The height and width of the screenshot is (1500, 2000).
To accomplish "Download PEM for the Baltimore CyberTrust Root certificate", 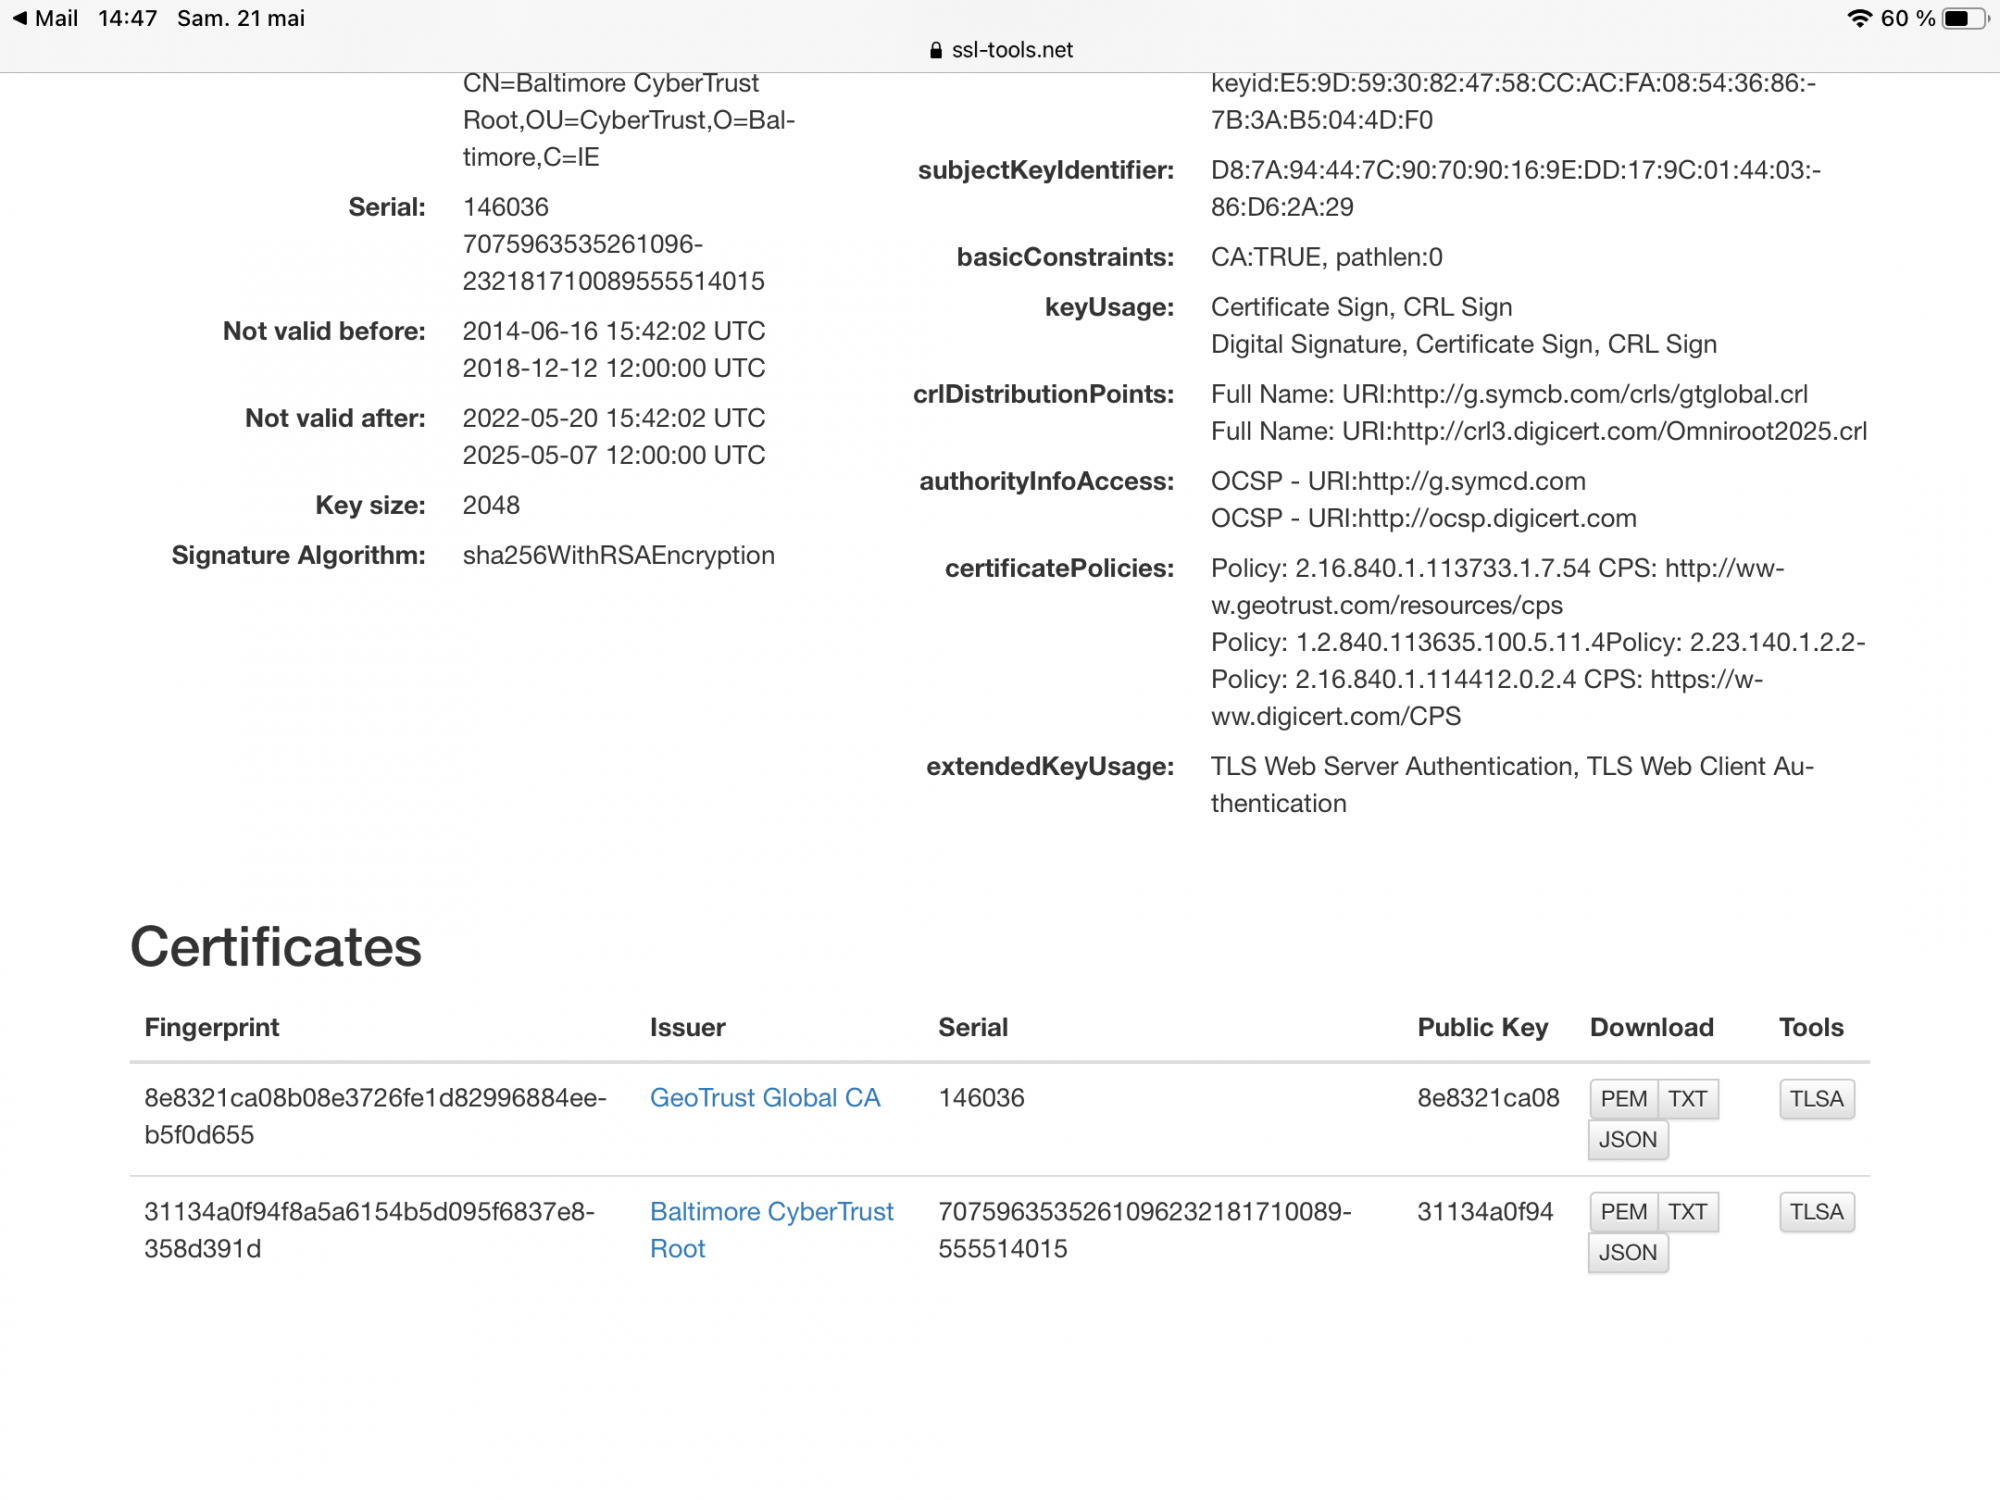I will (x=1623, y=1211).
